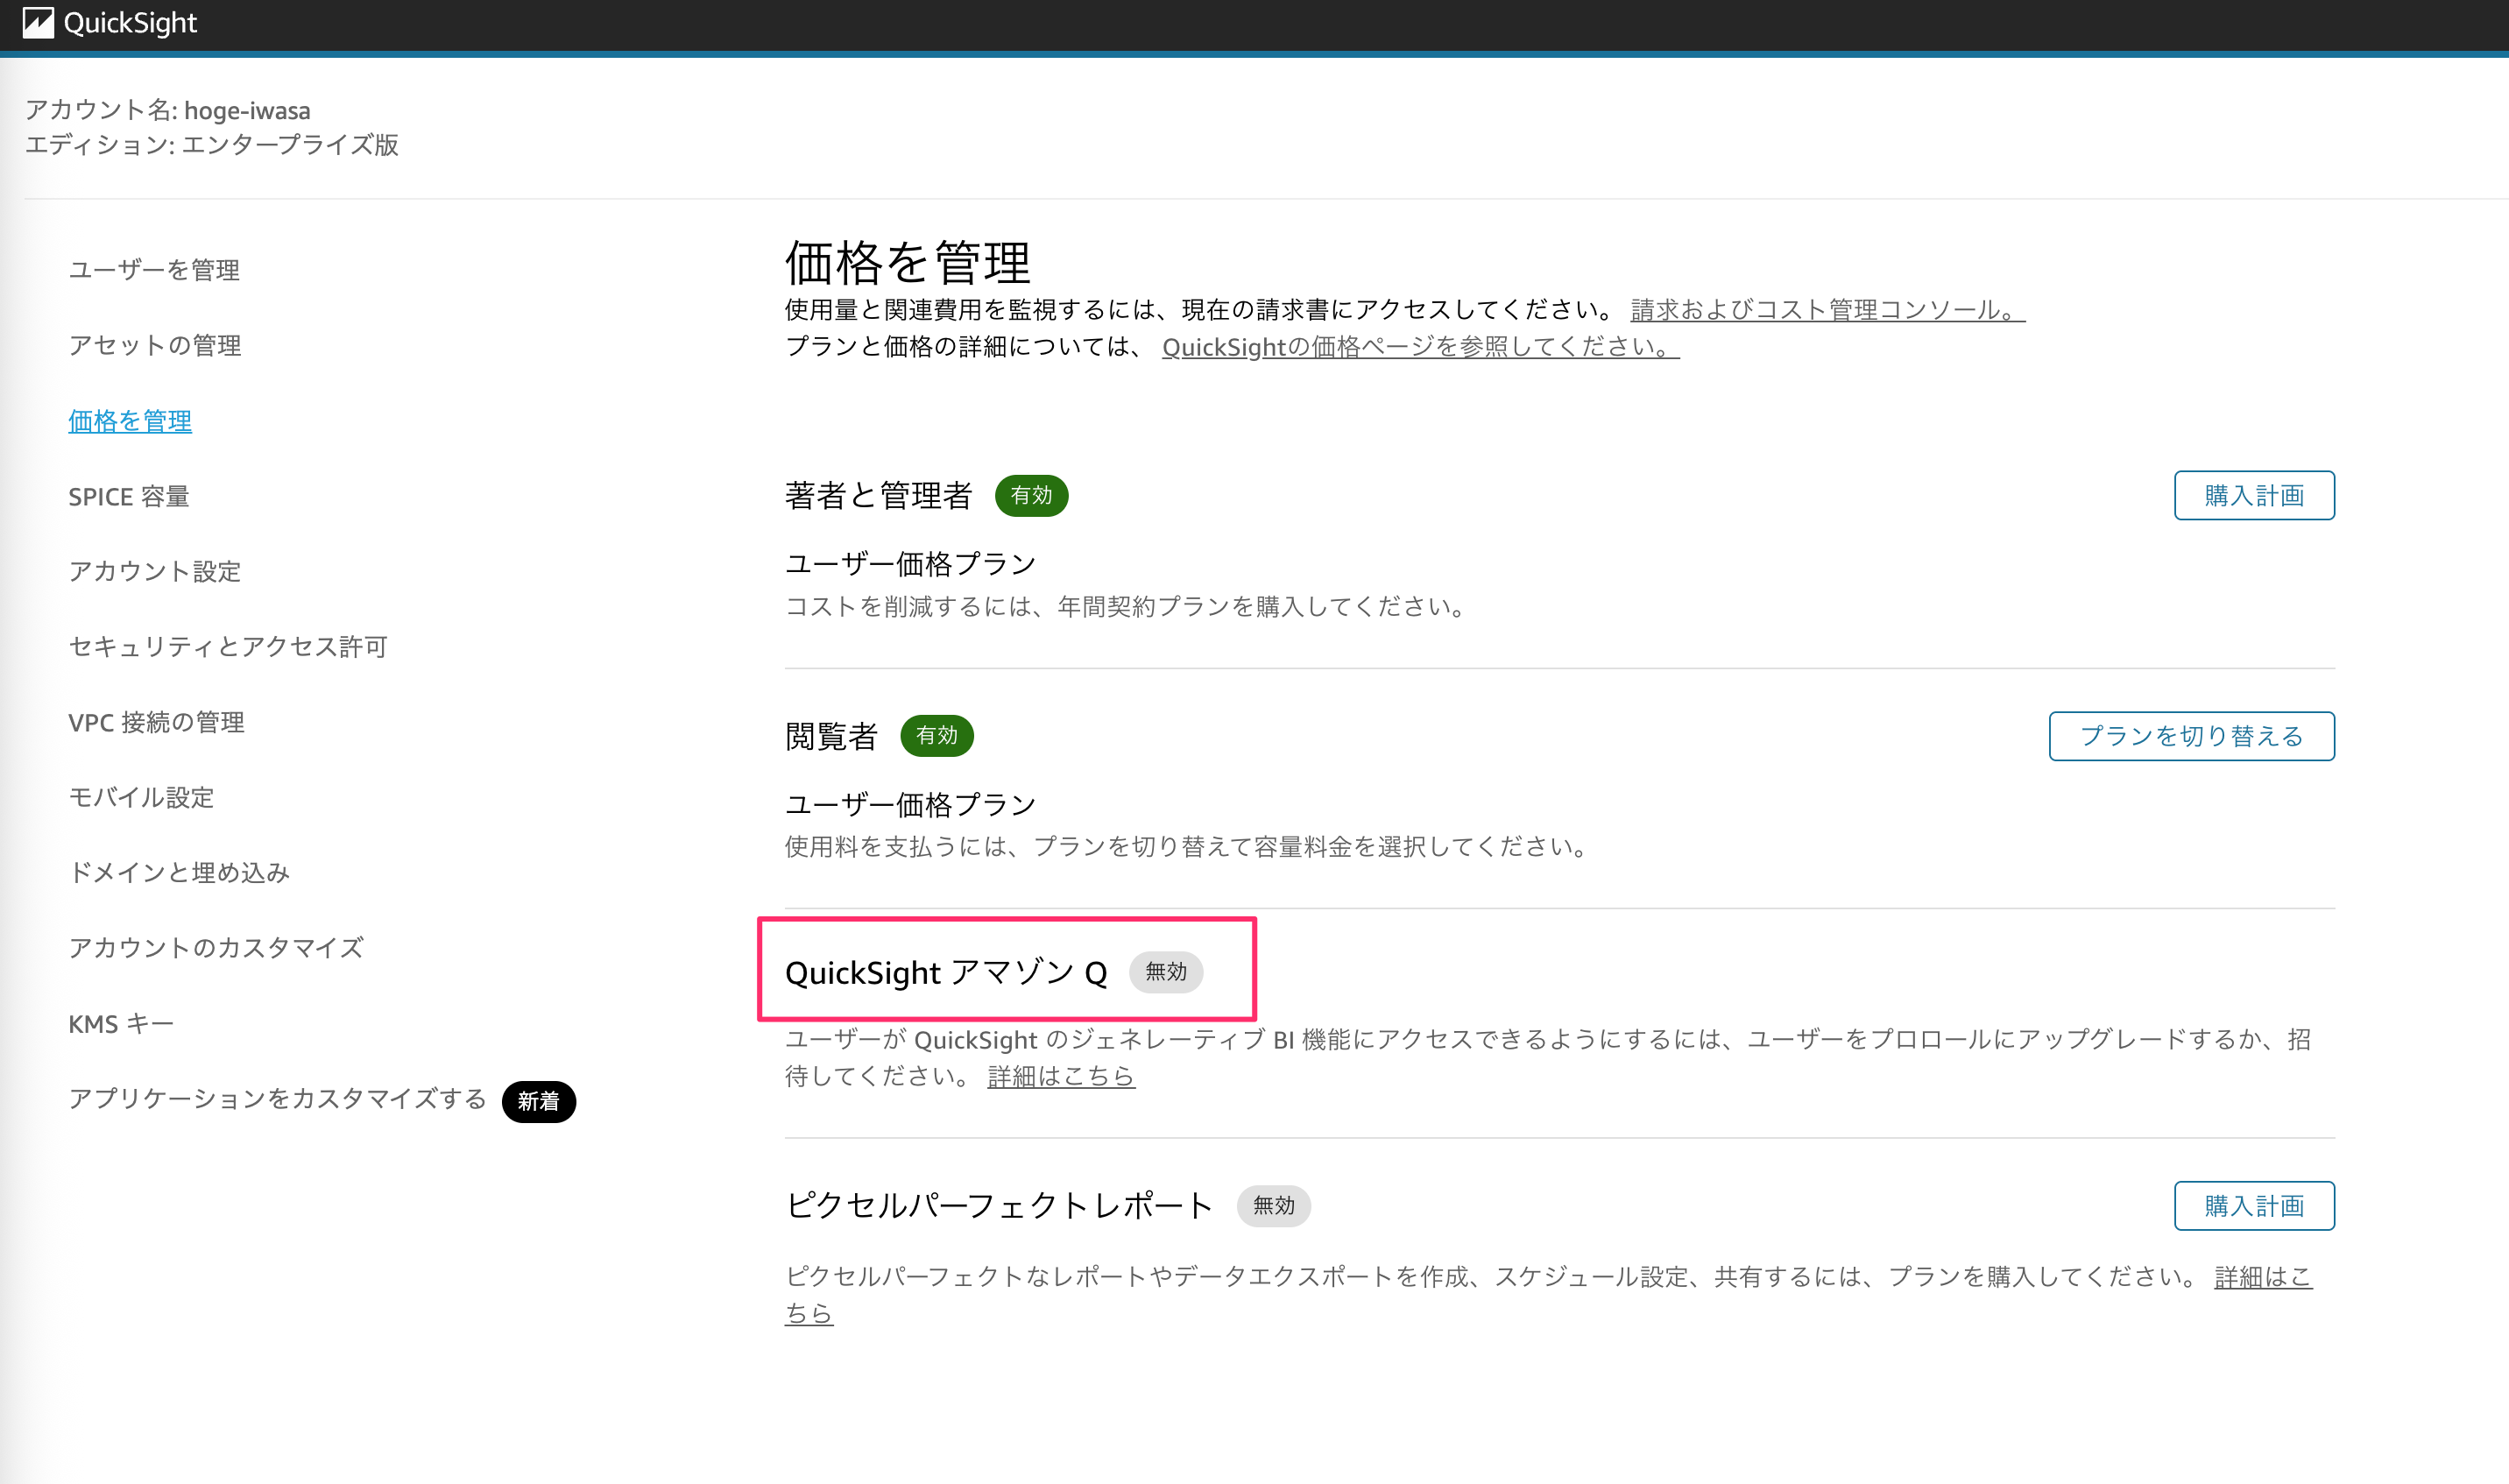Click the 新着 badge in sidebar
The image size is (2509, 1484).
click(x=538, y=1101)
